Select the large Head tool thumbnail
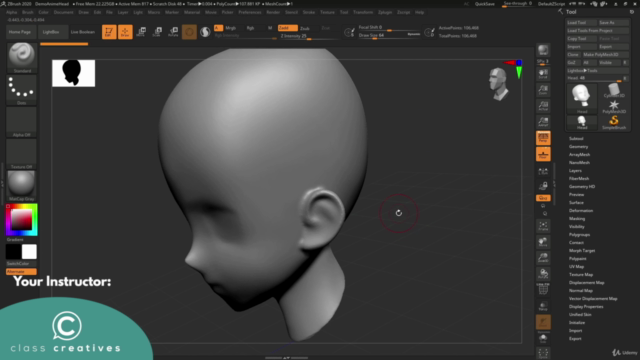640x360 pixels. [x=582, y=98]
